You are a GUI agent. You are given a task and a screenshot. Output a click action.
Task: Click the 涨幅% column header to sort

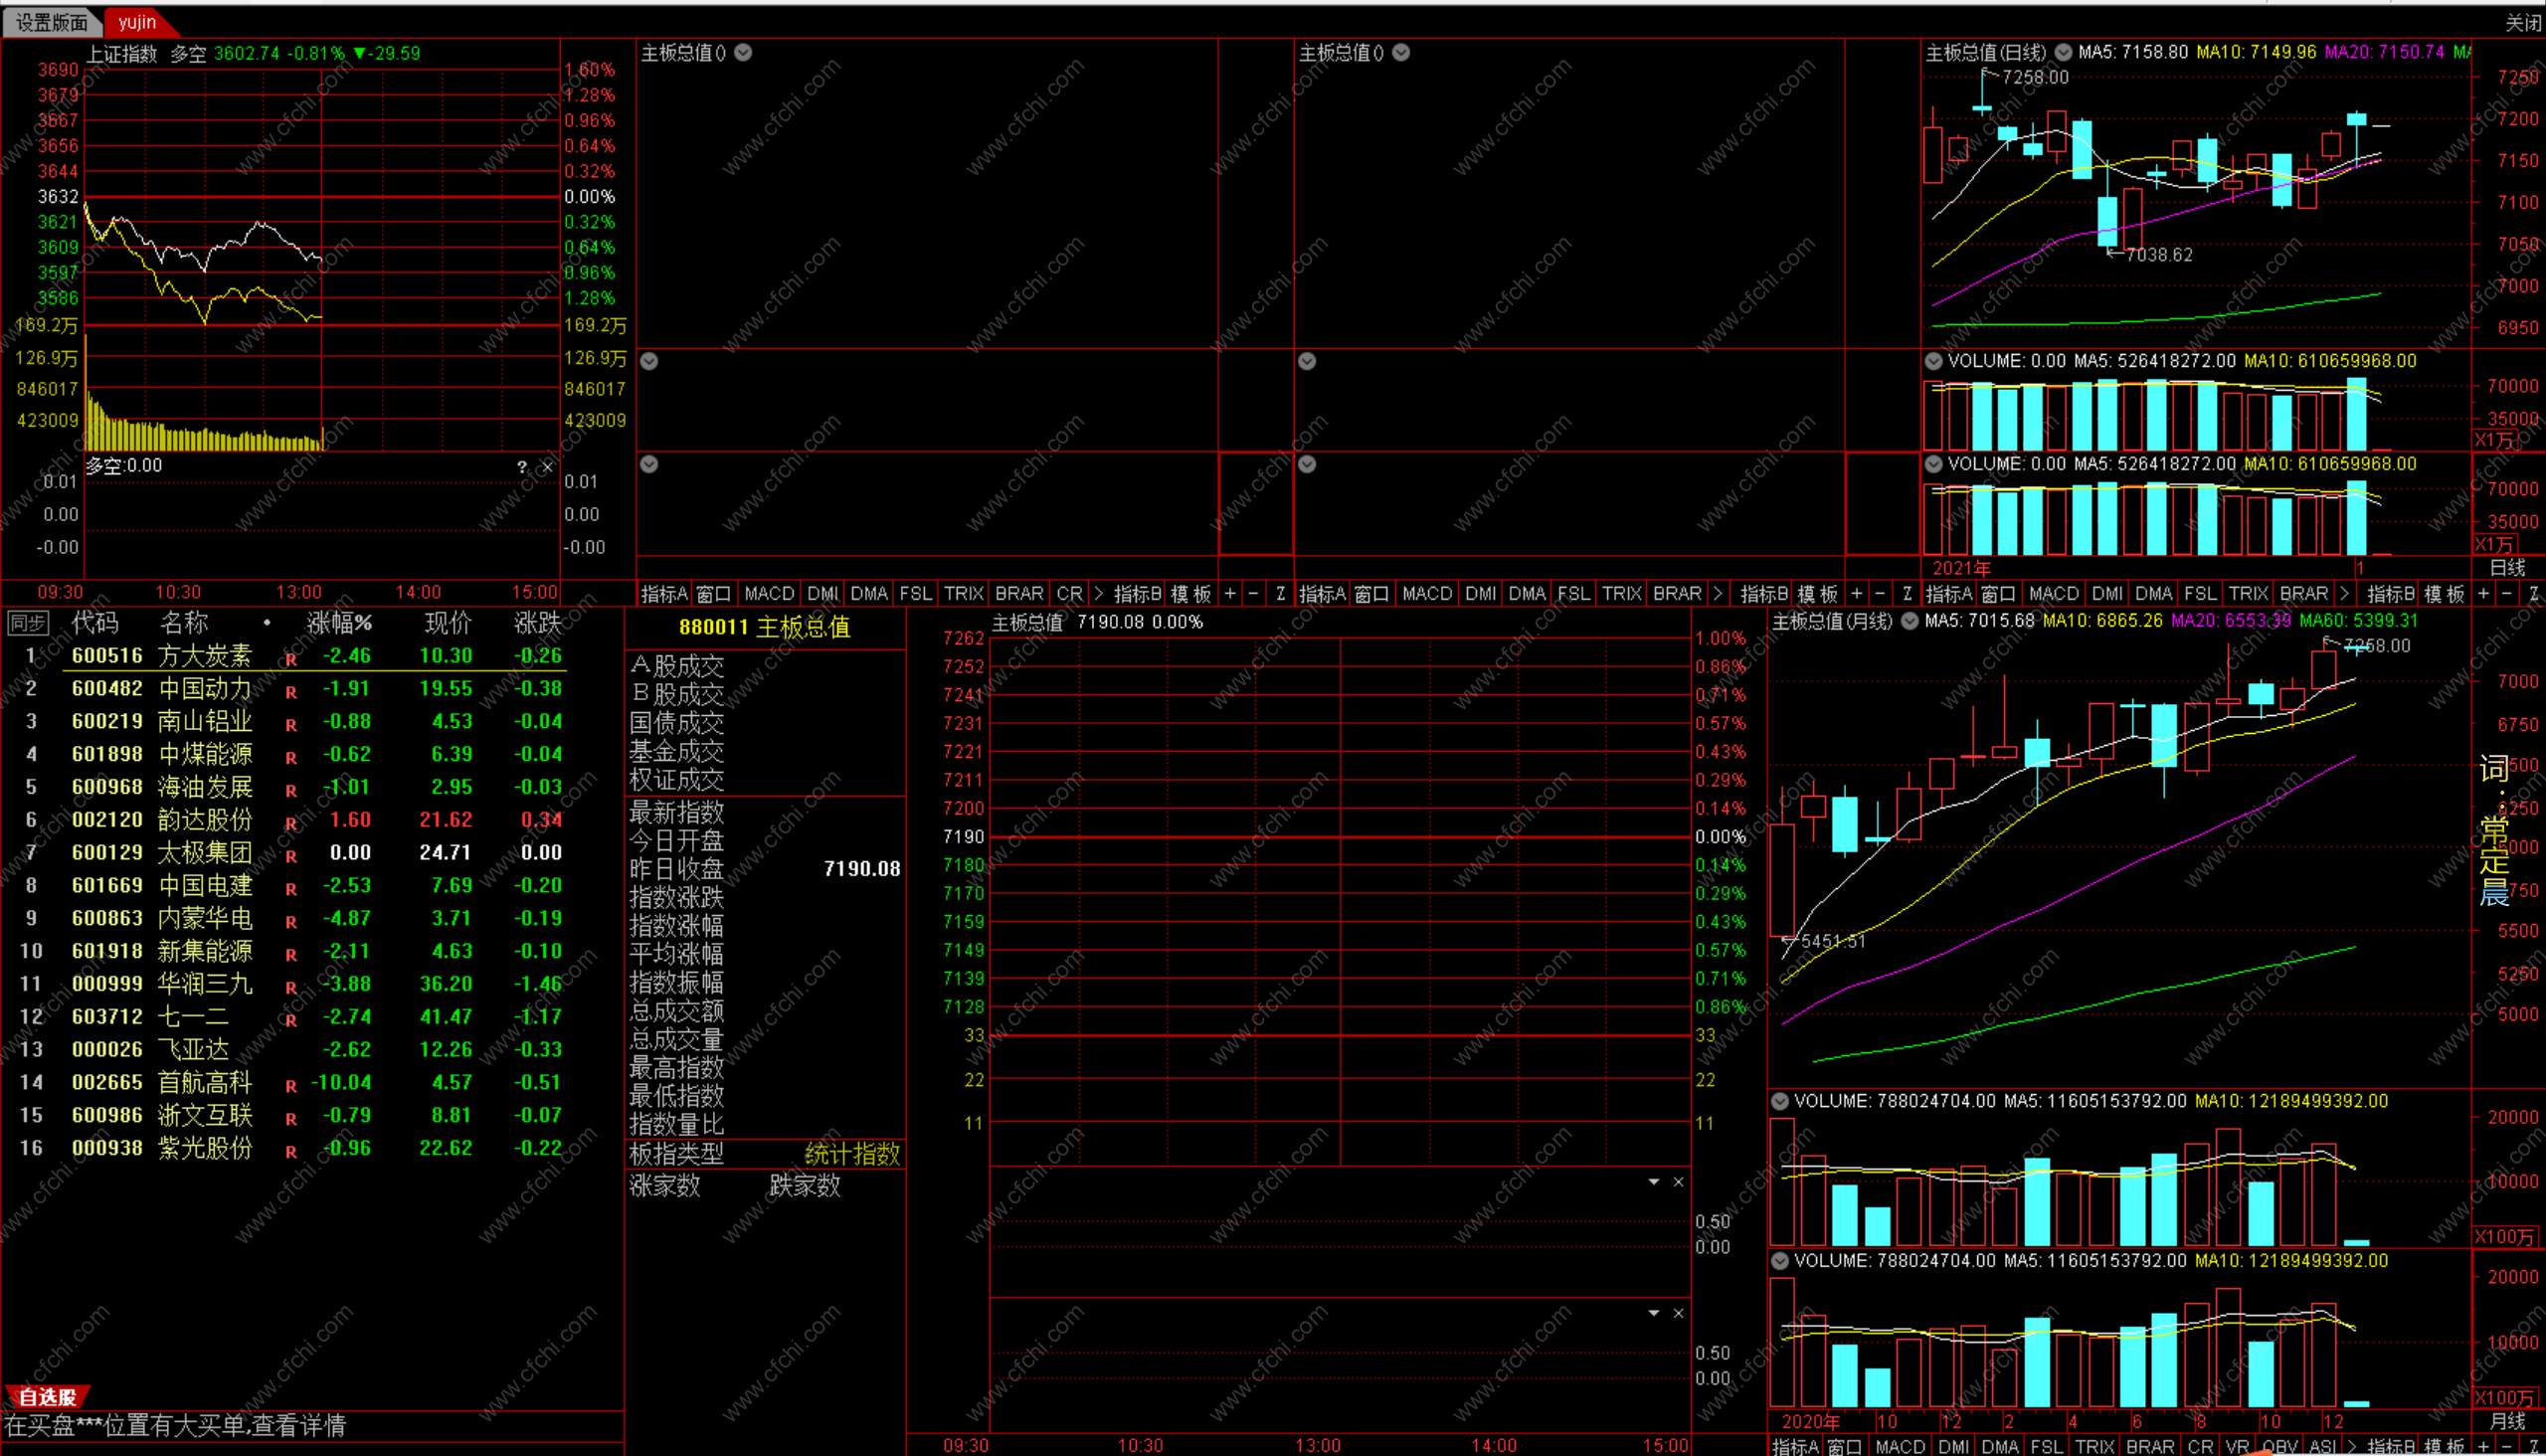[x=339, y=623]
